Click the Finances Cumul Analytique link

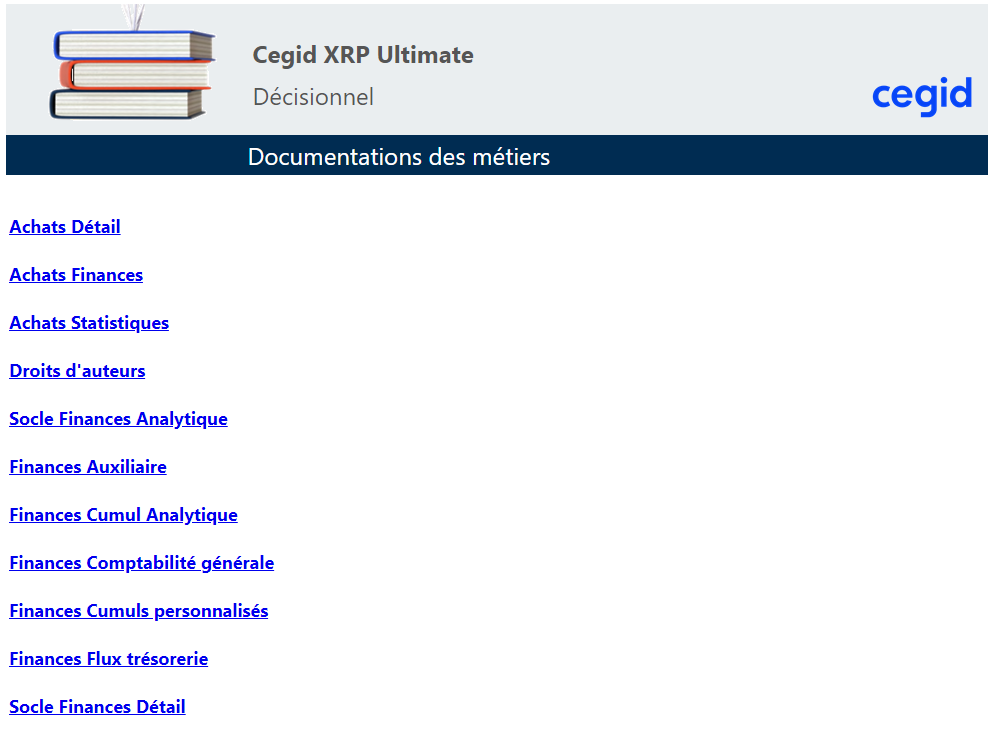pos(123,515)
